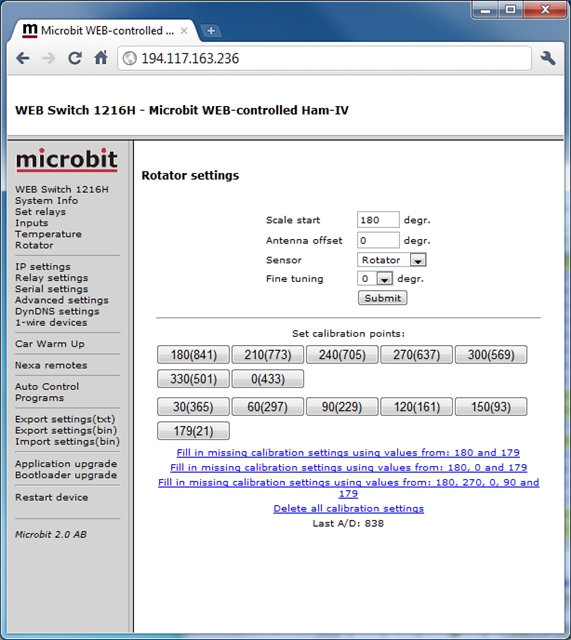
Task: Click fill-in link using 180 and 179
Action: point(348,453)
